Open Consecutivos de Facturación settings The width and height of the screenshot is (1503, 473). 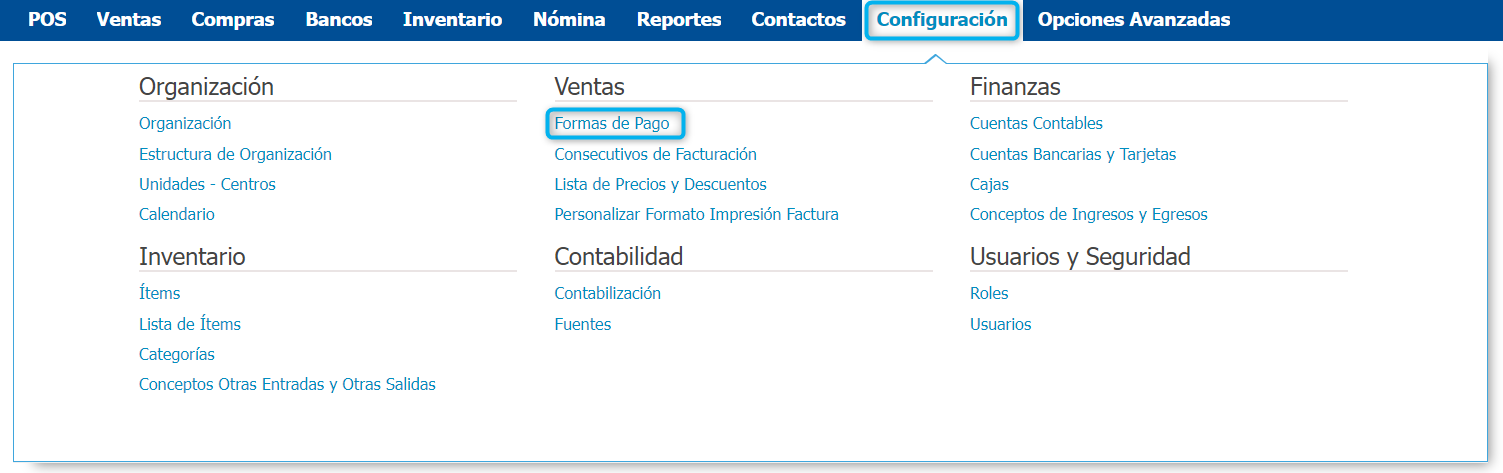pos(655,154)
